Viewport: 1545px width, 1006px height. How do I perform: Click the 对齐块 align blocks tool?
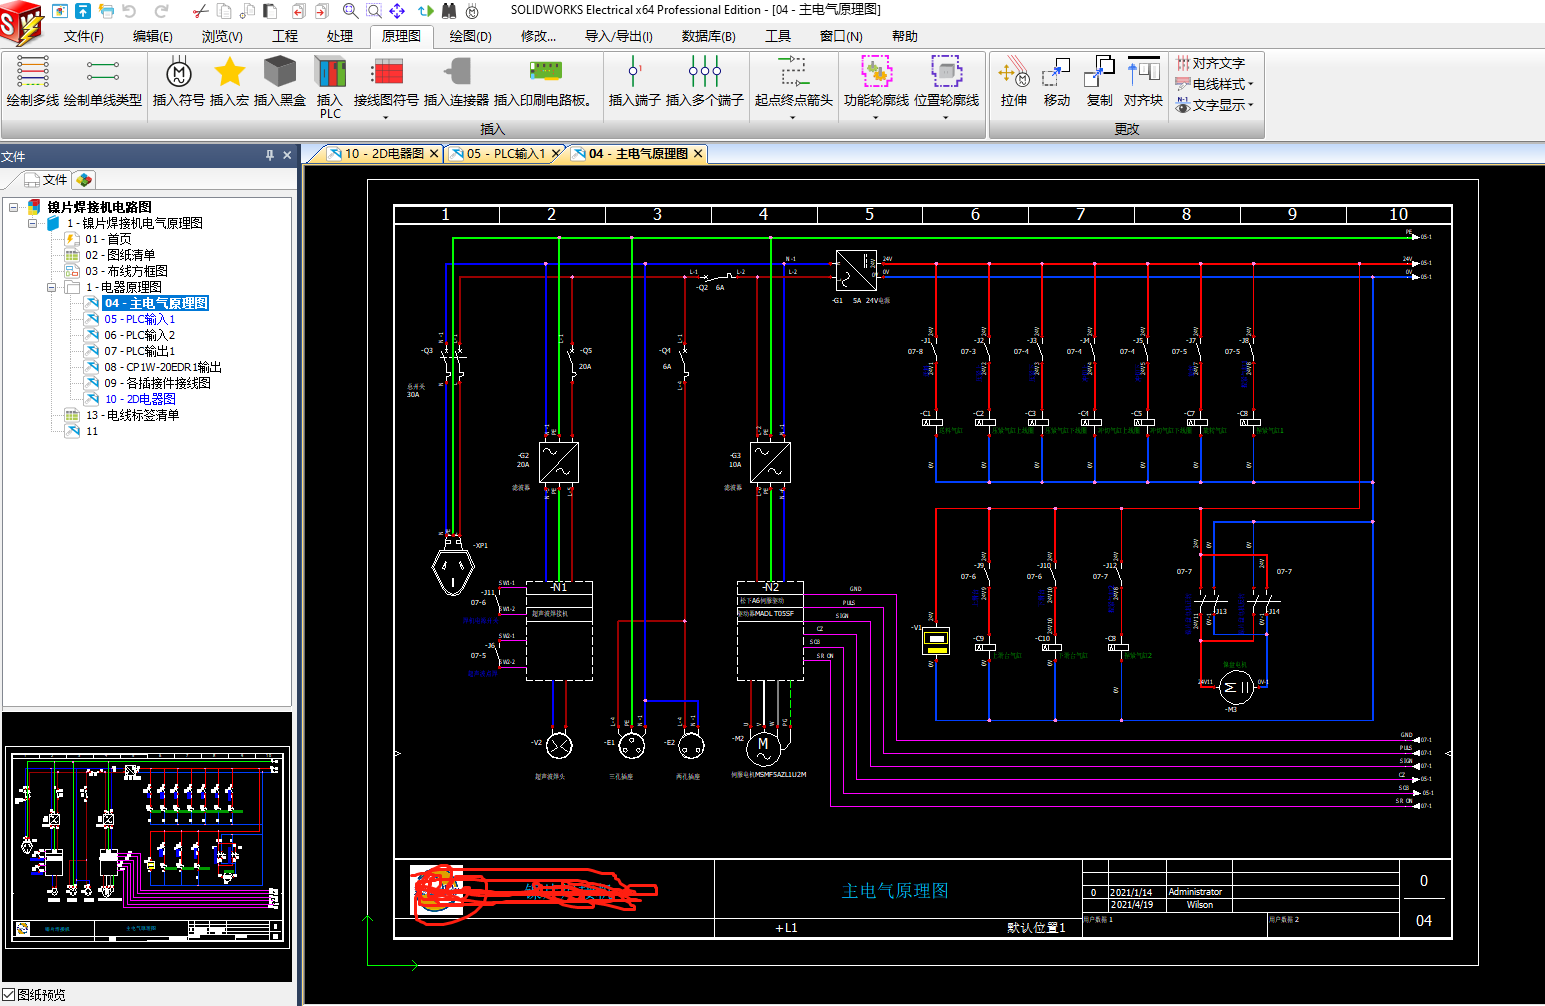pos(1143,80)
